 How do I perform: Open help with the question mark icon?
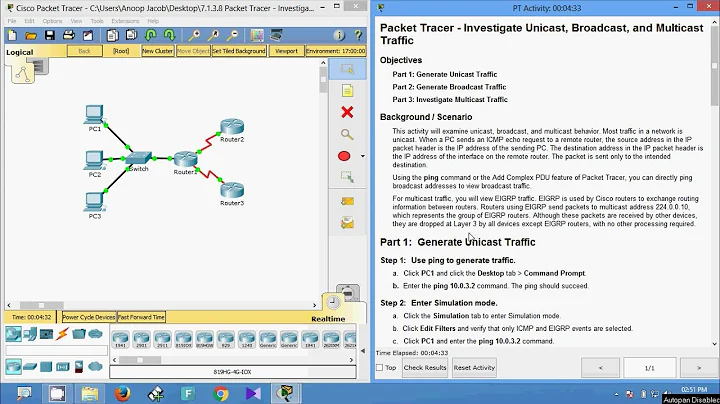click(358, 35)
